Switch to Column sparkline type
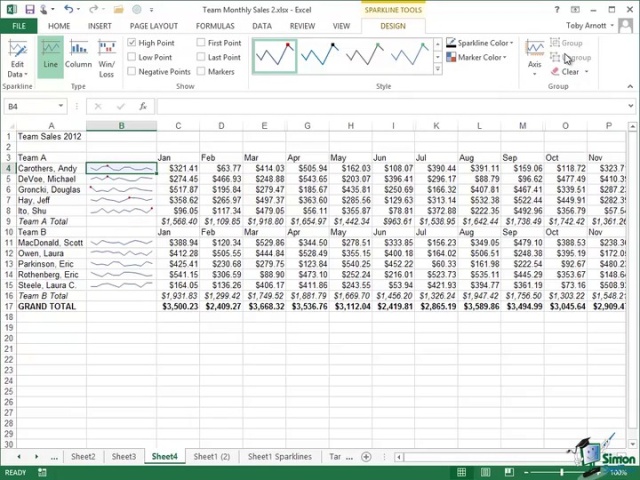Image resolution: width=640 pixels, height=480 pixels. tap(79, 55)
